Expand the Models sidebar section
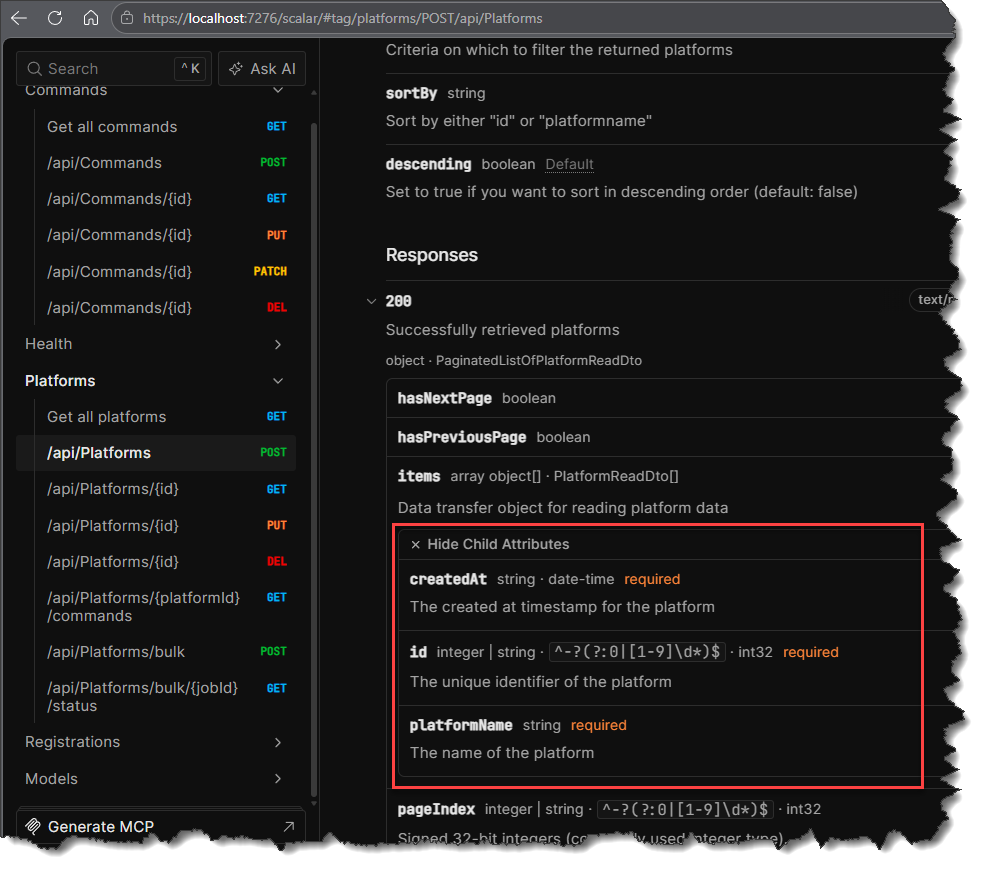Image resolution: width=985 pixels, height=875 pixels. [278, 778]
